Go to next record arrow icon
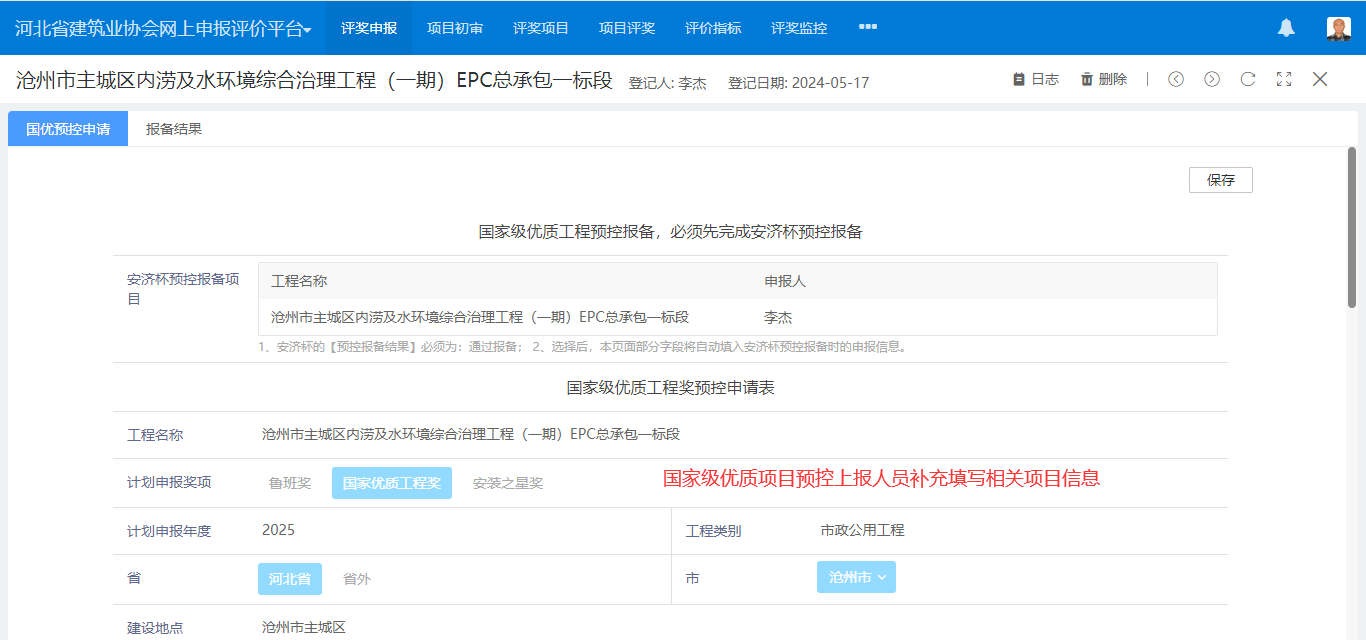This screenshot has height=640, width=1366. pyautogui.click(x=1212, y=79)
